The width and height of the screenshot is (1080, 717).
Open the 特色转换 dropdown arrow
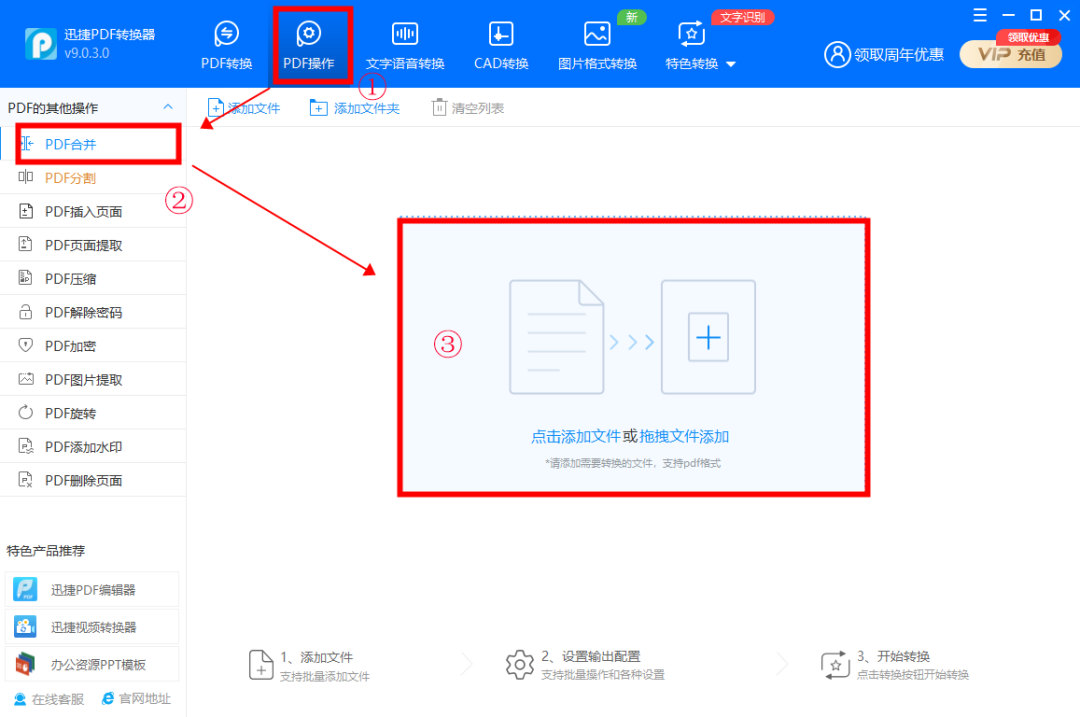pyautogui.click(x=731, y=65)
